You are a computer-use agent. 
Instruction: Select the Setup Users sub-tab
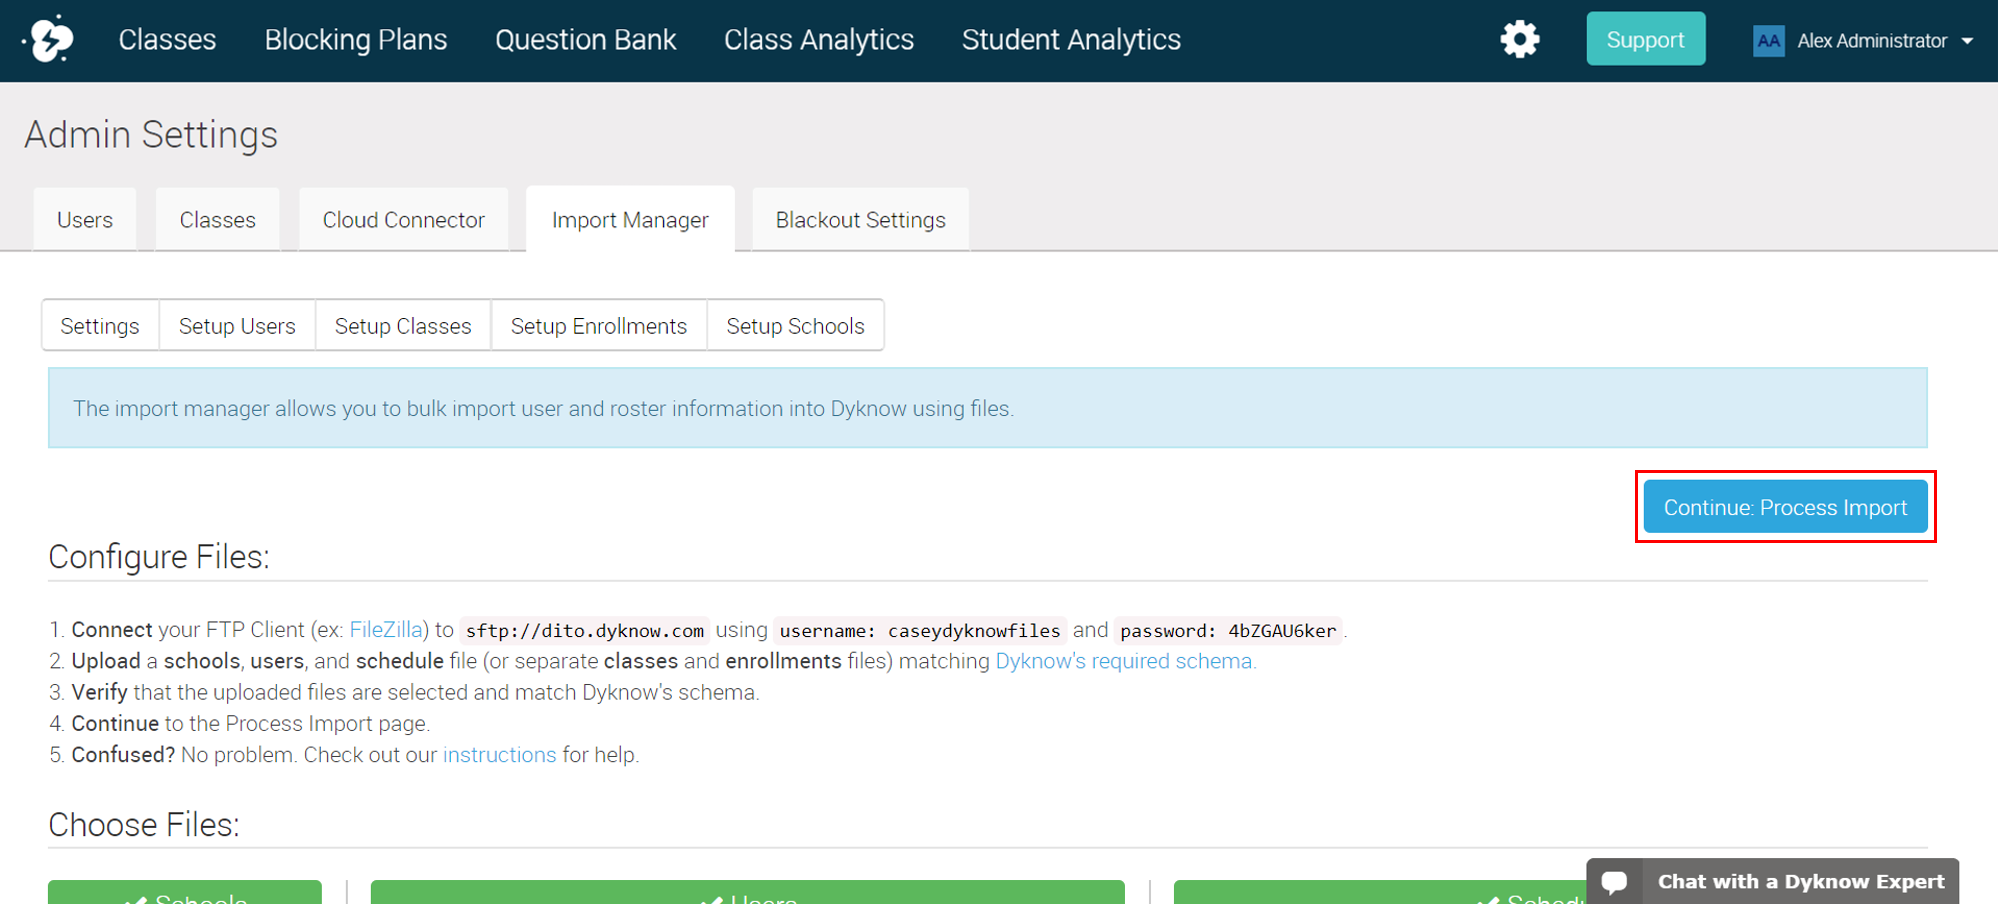(x=237, y=326)
